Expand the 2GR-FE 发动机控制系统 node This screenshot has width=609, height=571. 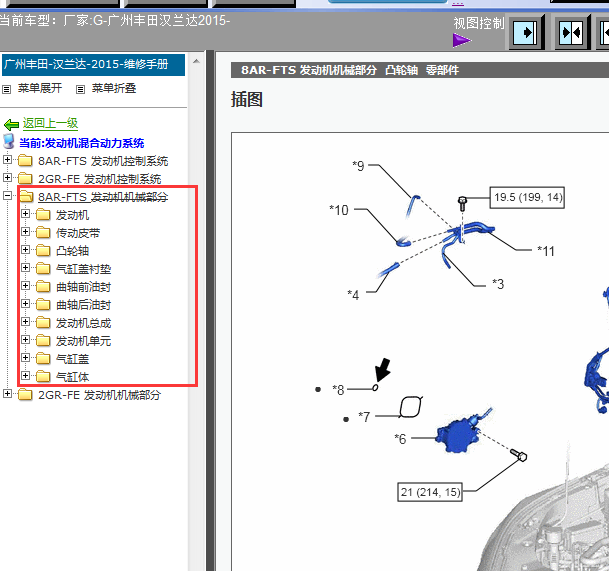[7, 178]
